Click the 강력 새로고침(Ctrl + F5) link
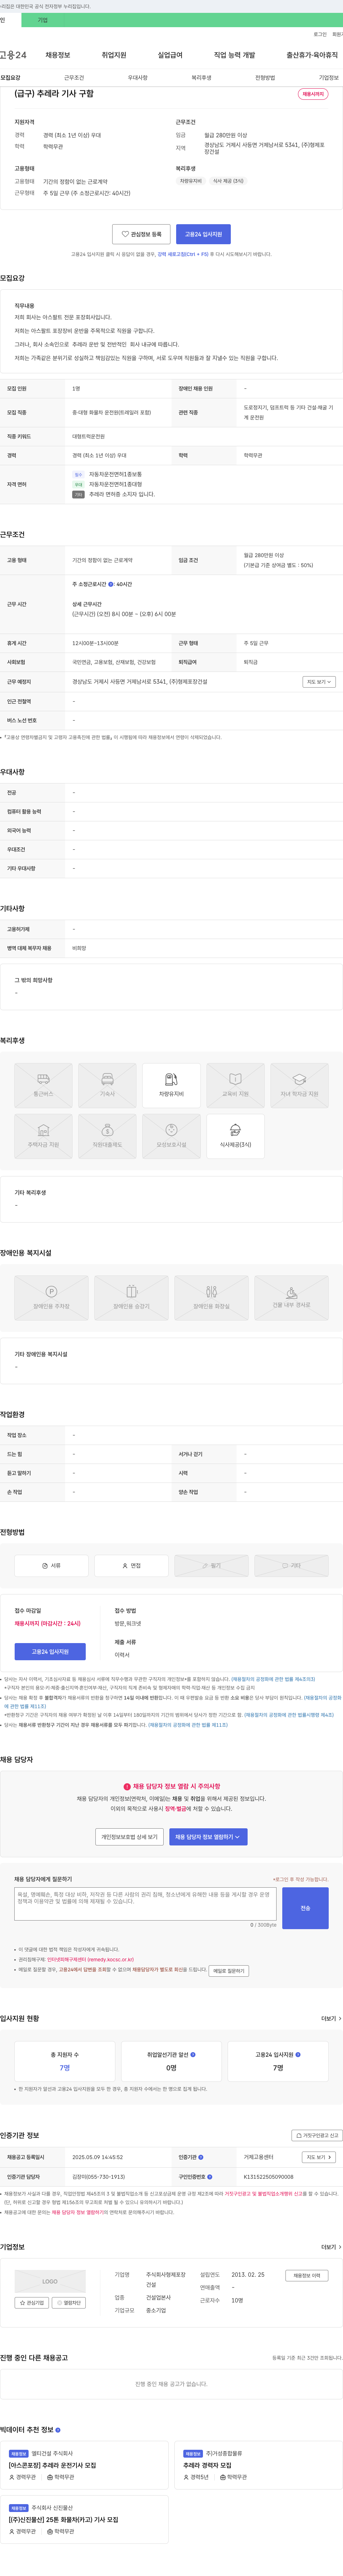Viewport: 343px width, 2576px height. click(x=183, y=254)
